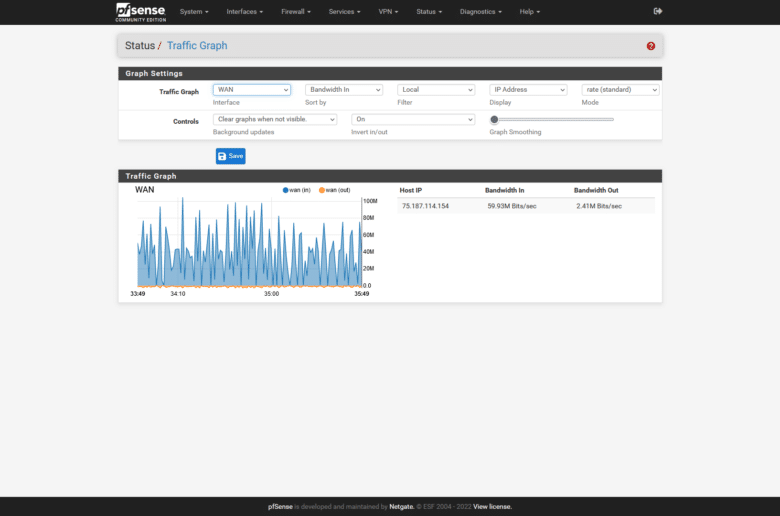Viewport: 780px width, 516px height.
Task: Click the pfSense Community Edition logo
Action: (141, 12)
